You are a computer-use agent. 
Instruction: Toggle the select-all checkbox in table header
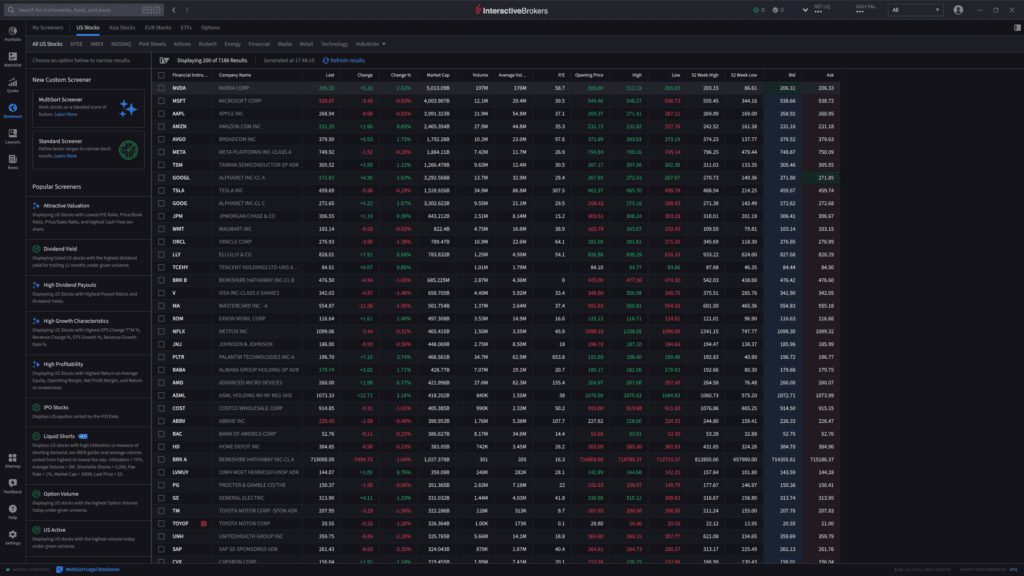(x=161, y=75)
